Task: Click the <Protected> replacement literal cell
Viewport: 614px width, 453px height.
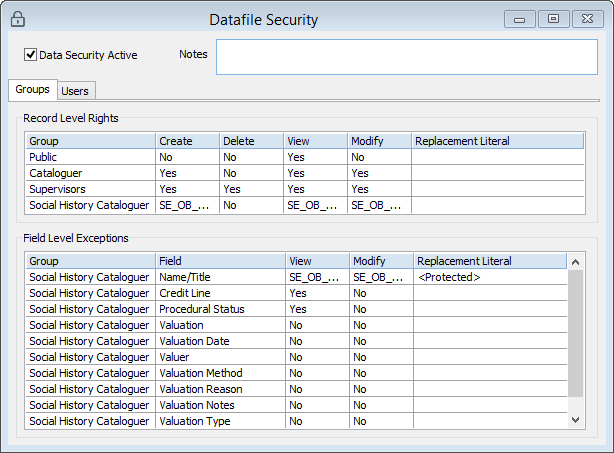Action: click(490, 277)
